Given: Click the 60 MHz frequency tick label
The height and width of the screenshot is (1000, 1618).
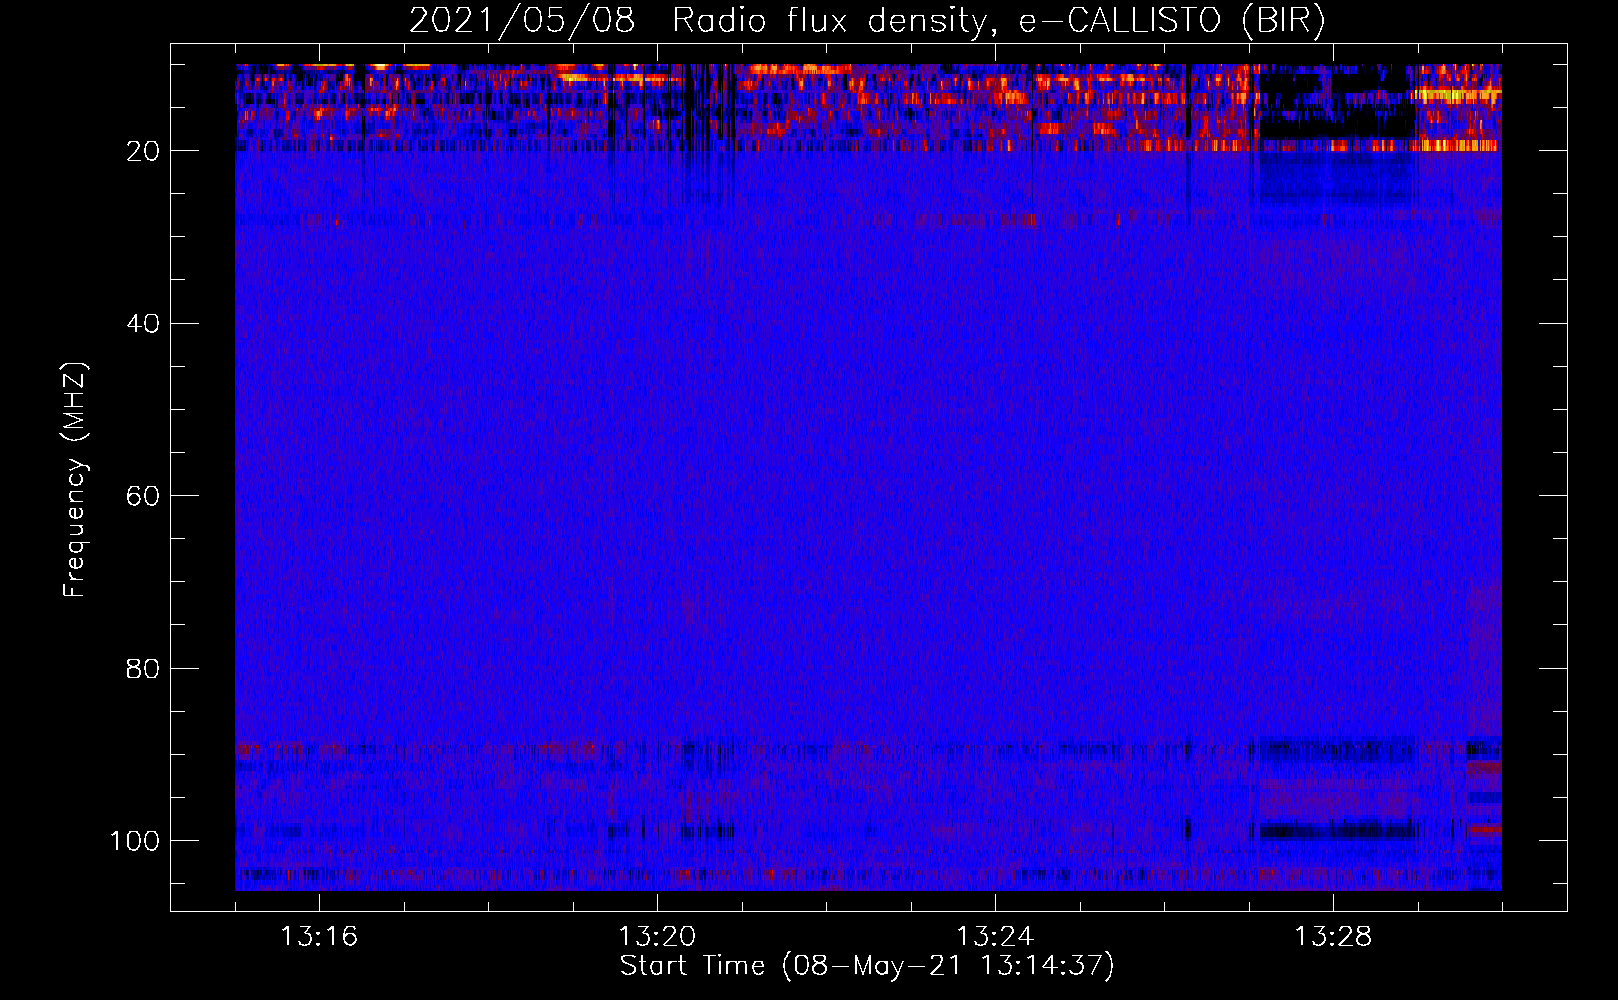Looking at the screenshot, I should click(x=143, y=496).
